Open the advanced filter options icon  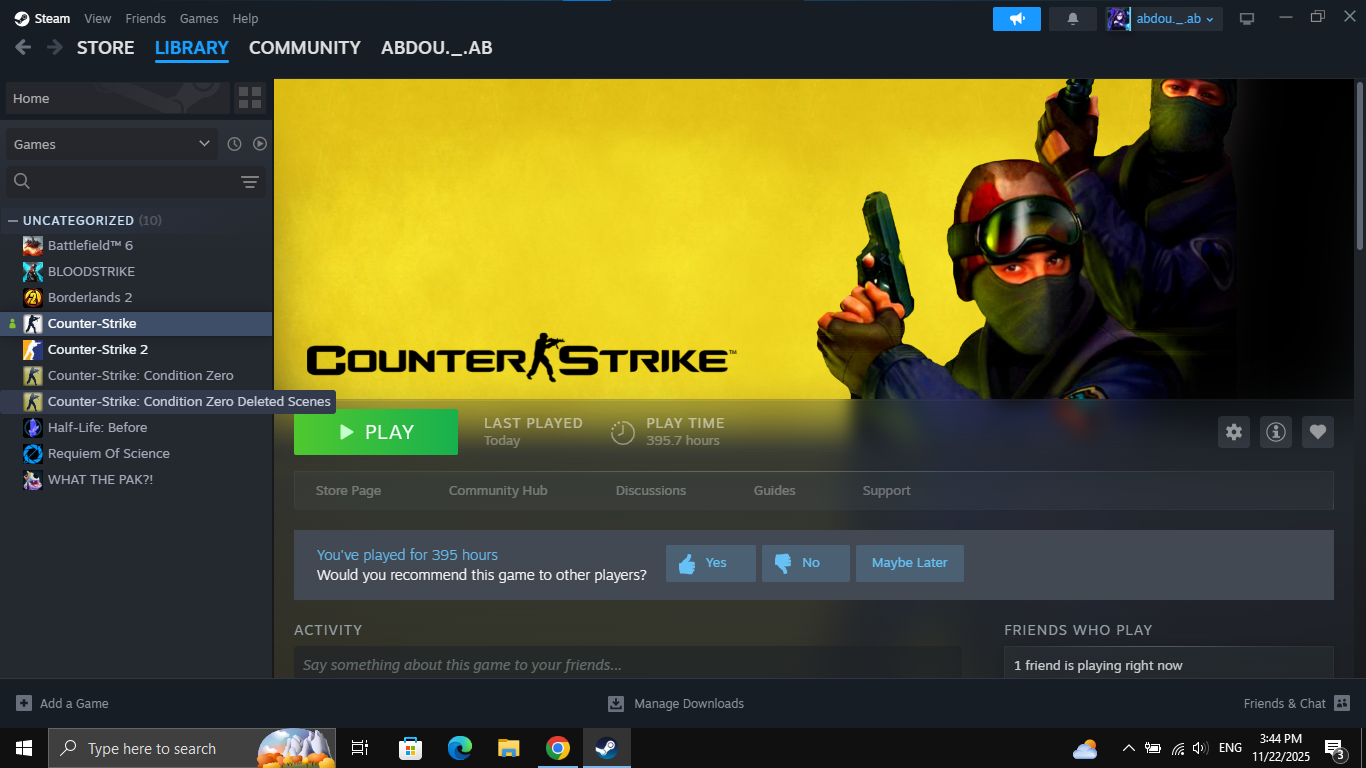pyautogui.click(x=250, y=182)
